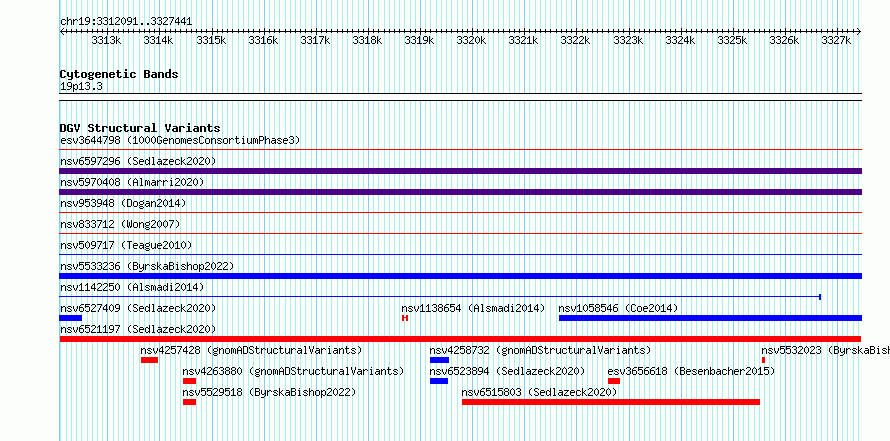The image size is (890, 441).
Task: Open nsv5529518 (ByrskaBishop2022) label
Action: pos(269,392)
